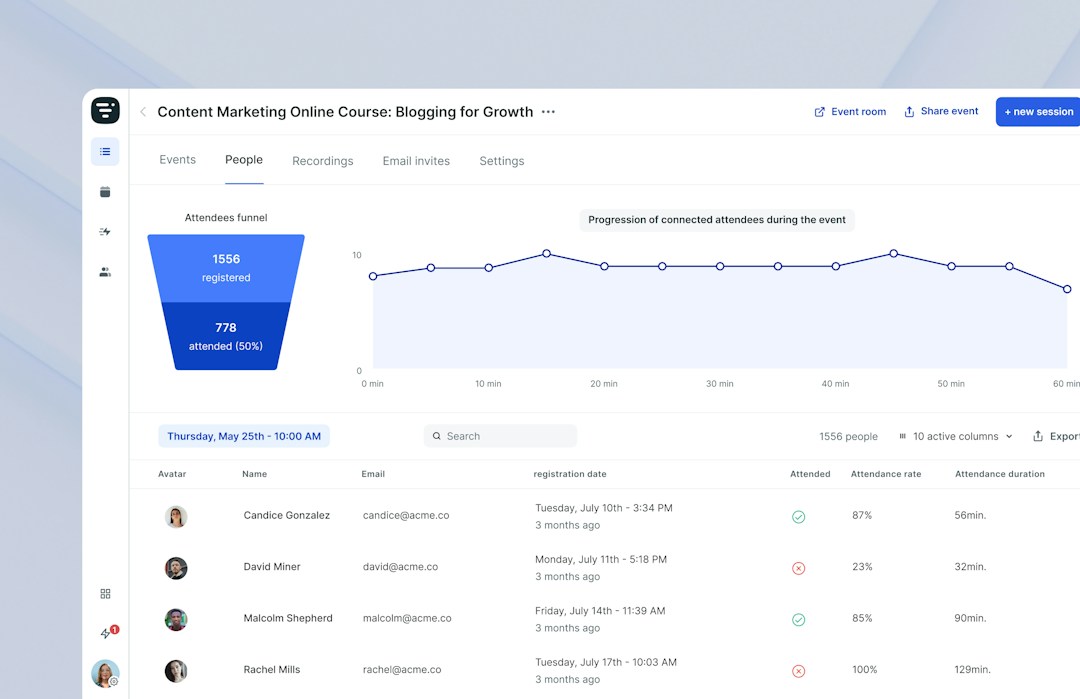Click the Thursday, May 25th session date chip
Screen dimensions: 1080x699
tap(244, 436)
